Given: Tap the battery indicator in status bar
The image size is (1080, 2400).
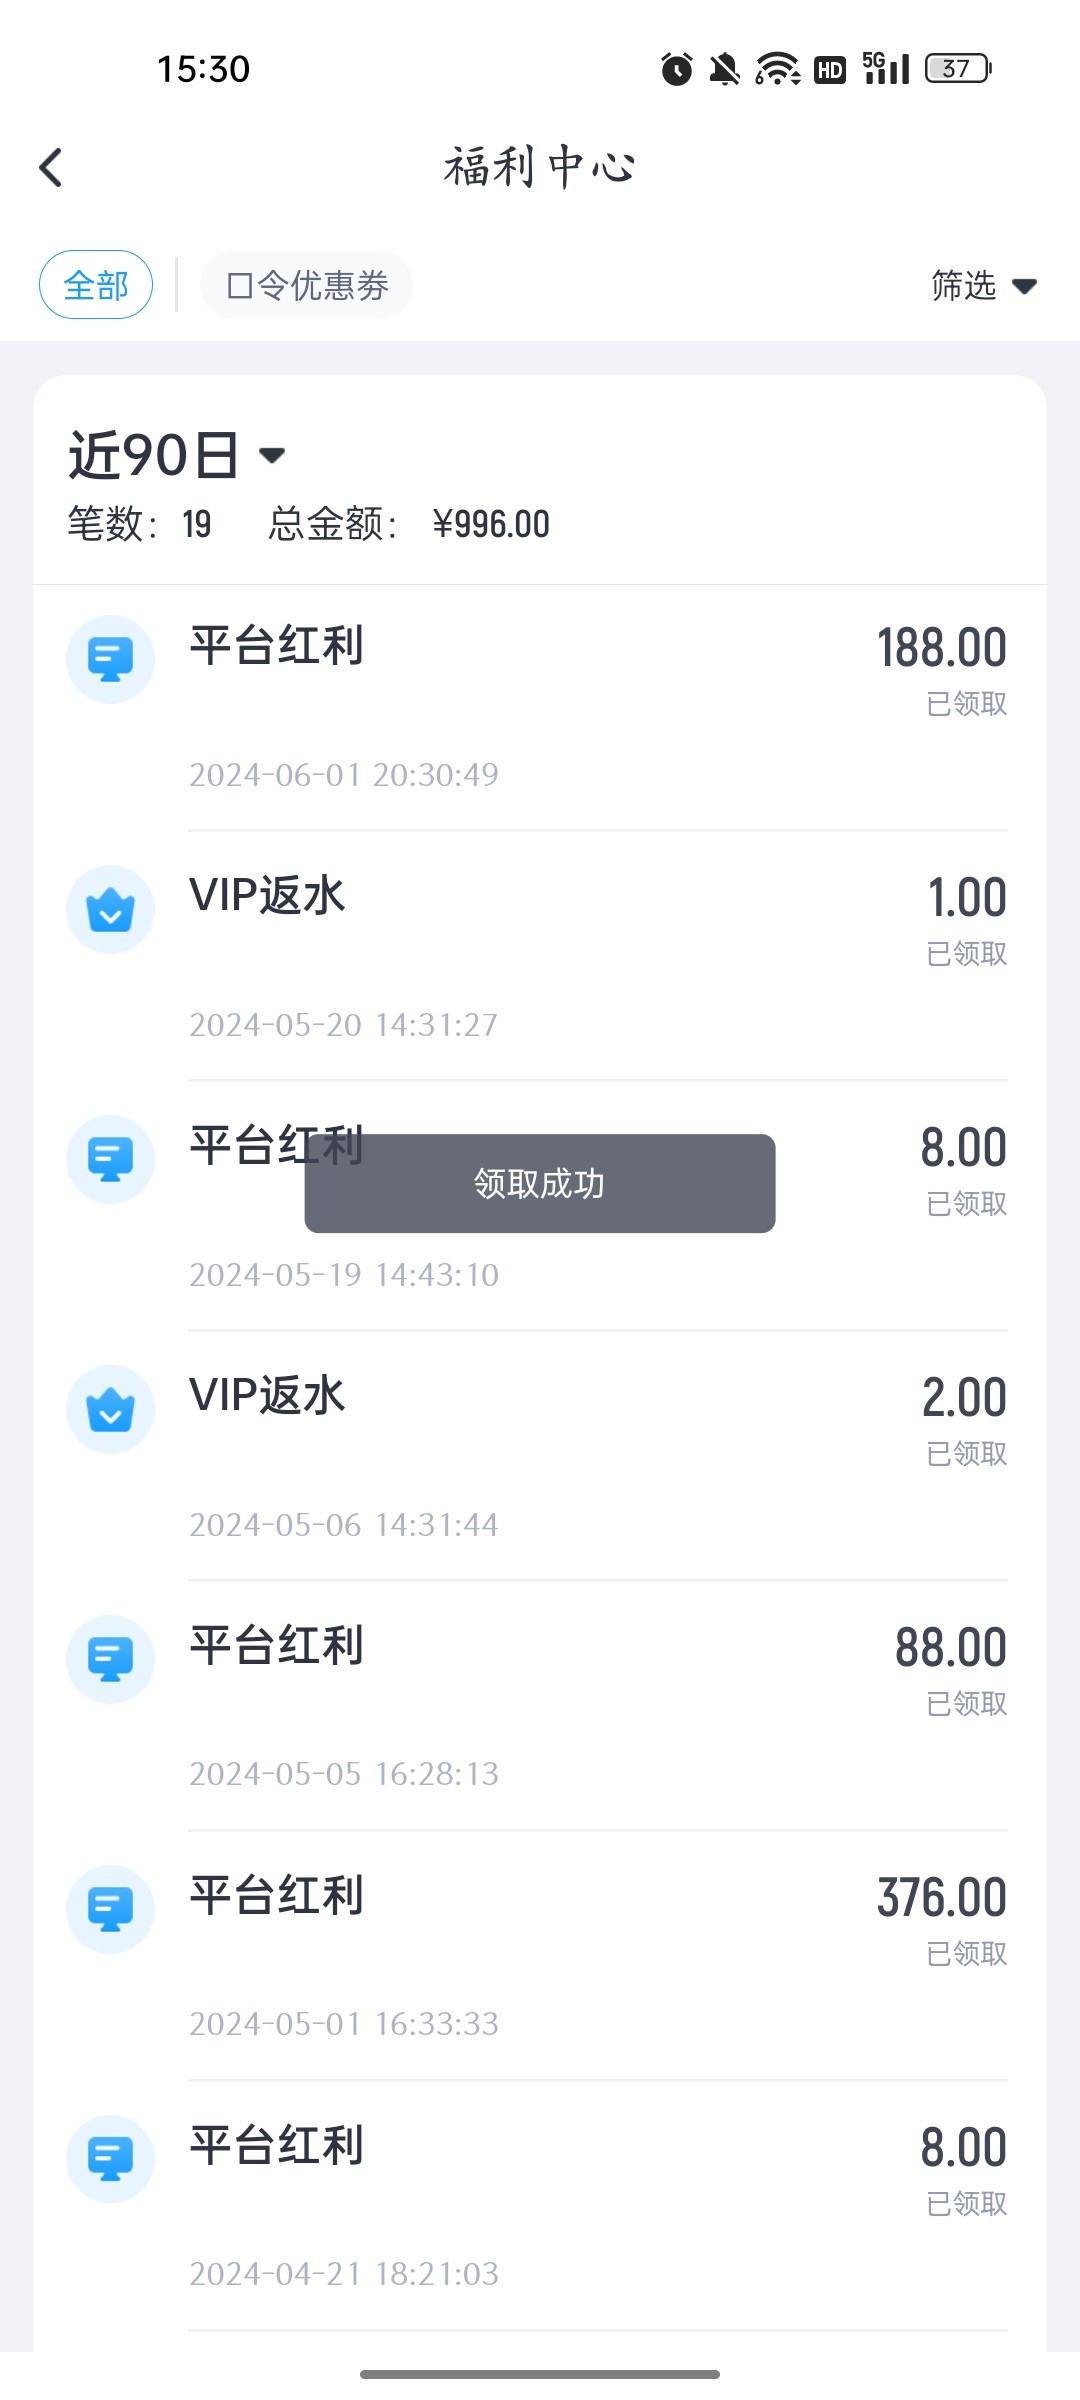Looking at the screenshot, I should [x=957, y=68].
